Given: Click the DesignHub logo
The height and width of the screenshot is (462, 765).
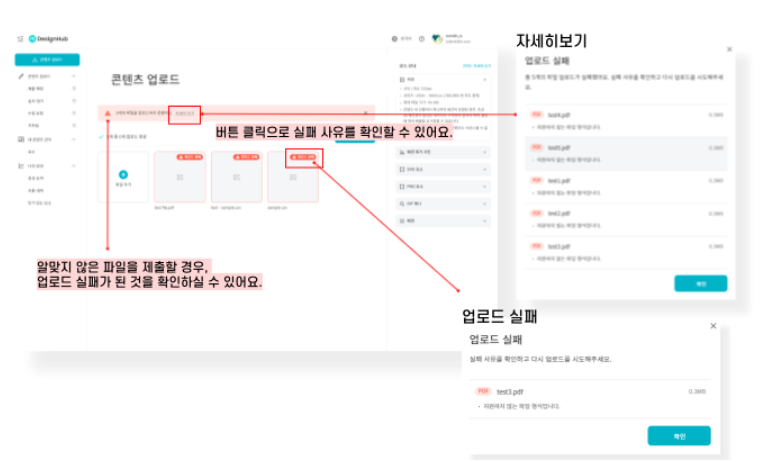Looking at the screenshot, I should [48, 39].
